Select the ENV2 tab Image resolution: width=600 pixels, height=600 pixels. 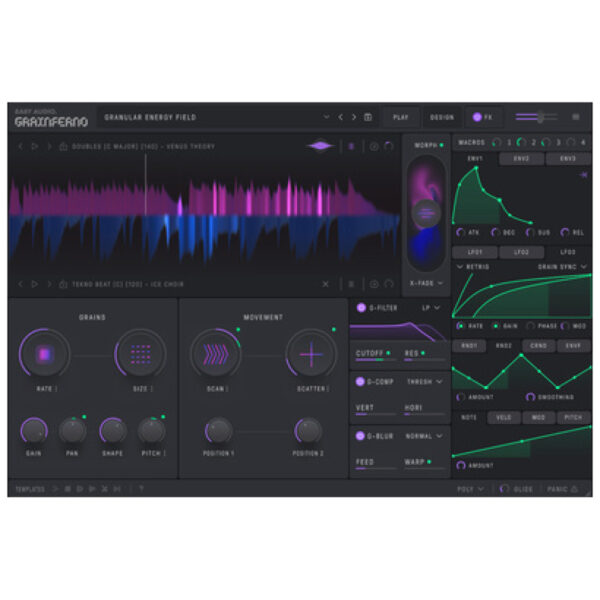[521, 158]
